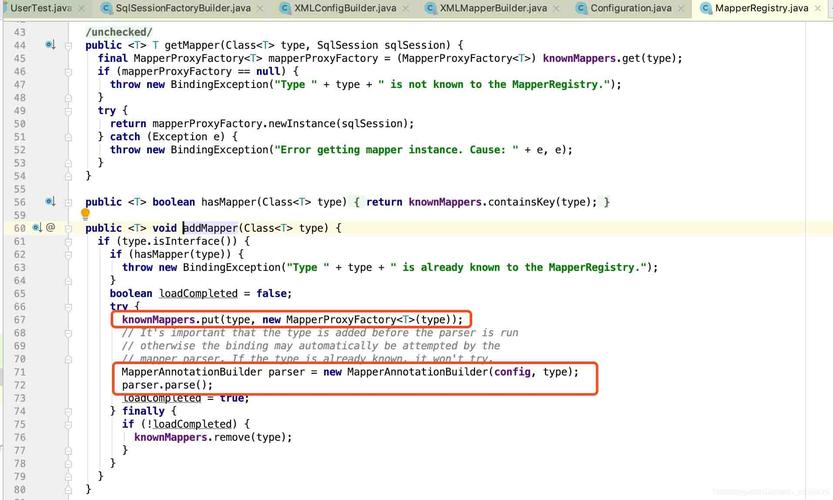Screen dimensions: 833x500
Task: Collapse the isInterface if block at line 61
Action: pyautogui.click(x=69, y=242)
